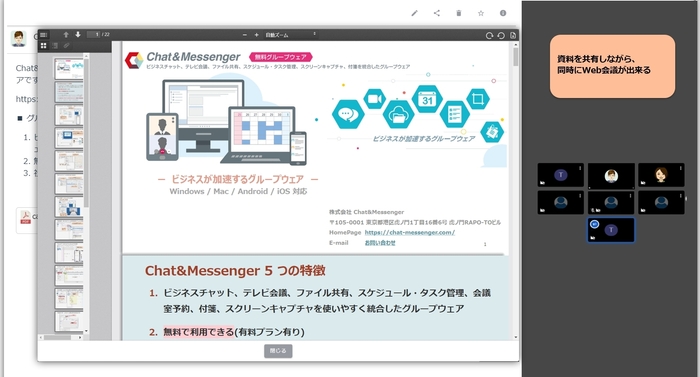Screen dimensions: 700x377
Task: Switch to attachments paperclip view
Action: click(66, 46)
